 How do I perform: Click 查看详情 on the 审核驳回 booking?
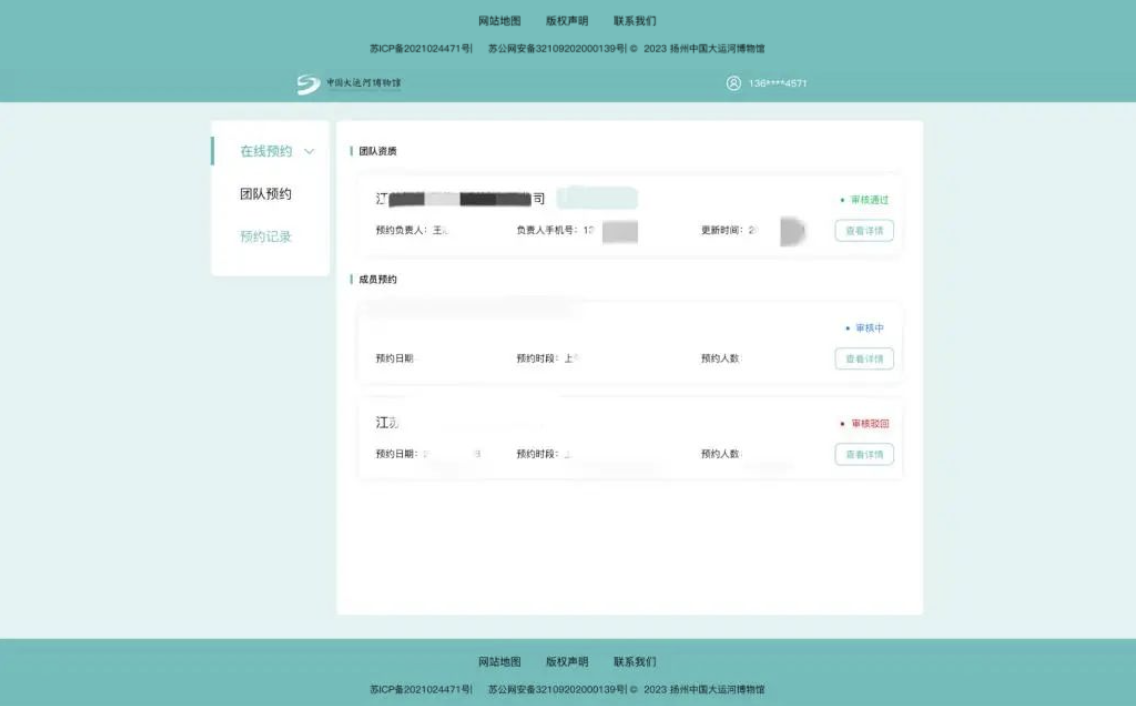pyautogui.click(x=864, y=455)
